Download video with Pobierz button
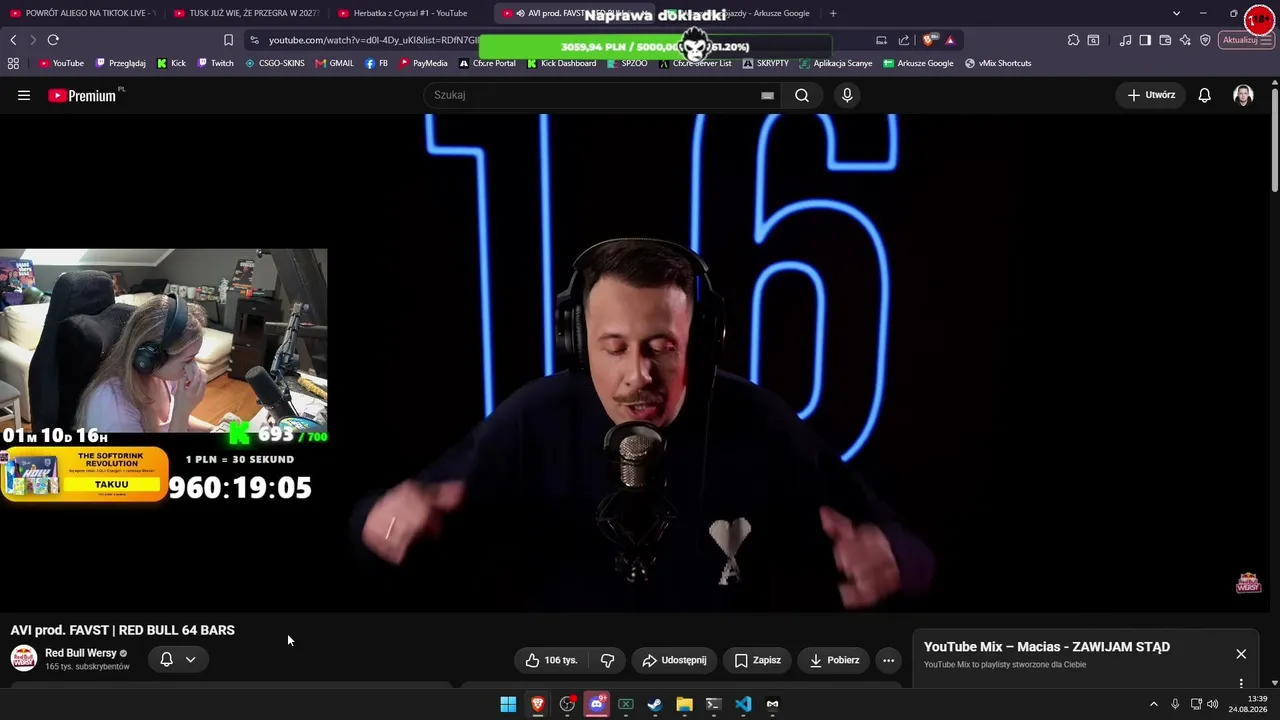The image size is (1280, 720). [x=834, y=660]
